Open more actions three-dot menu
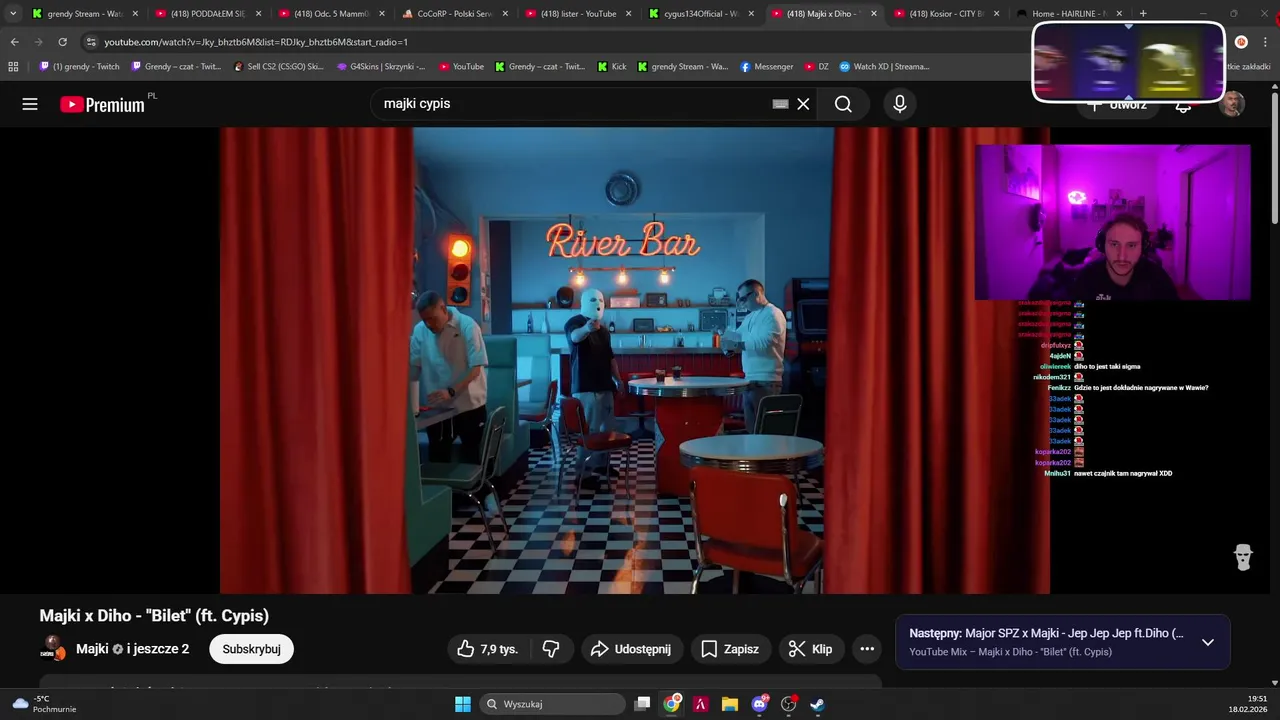Viewport: 1280px width, 720px height. click(x=867, y=649)
